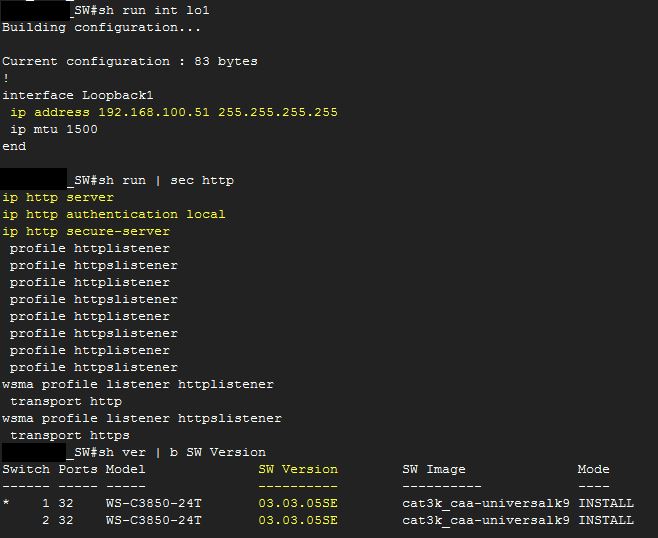This screenshot has width=658, height=538.
Task: Click the 'Current configuration : 83 bytes' line
Action: pos(130,61)
